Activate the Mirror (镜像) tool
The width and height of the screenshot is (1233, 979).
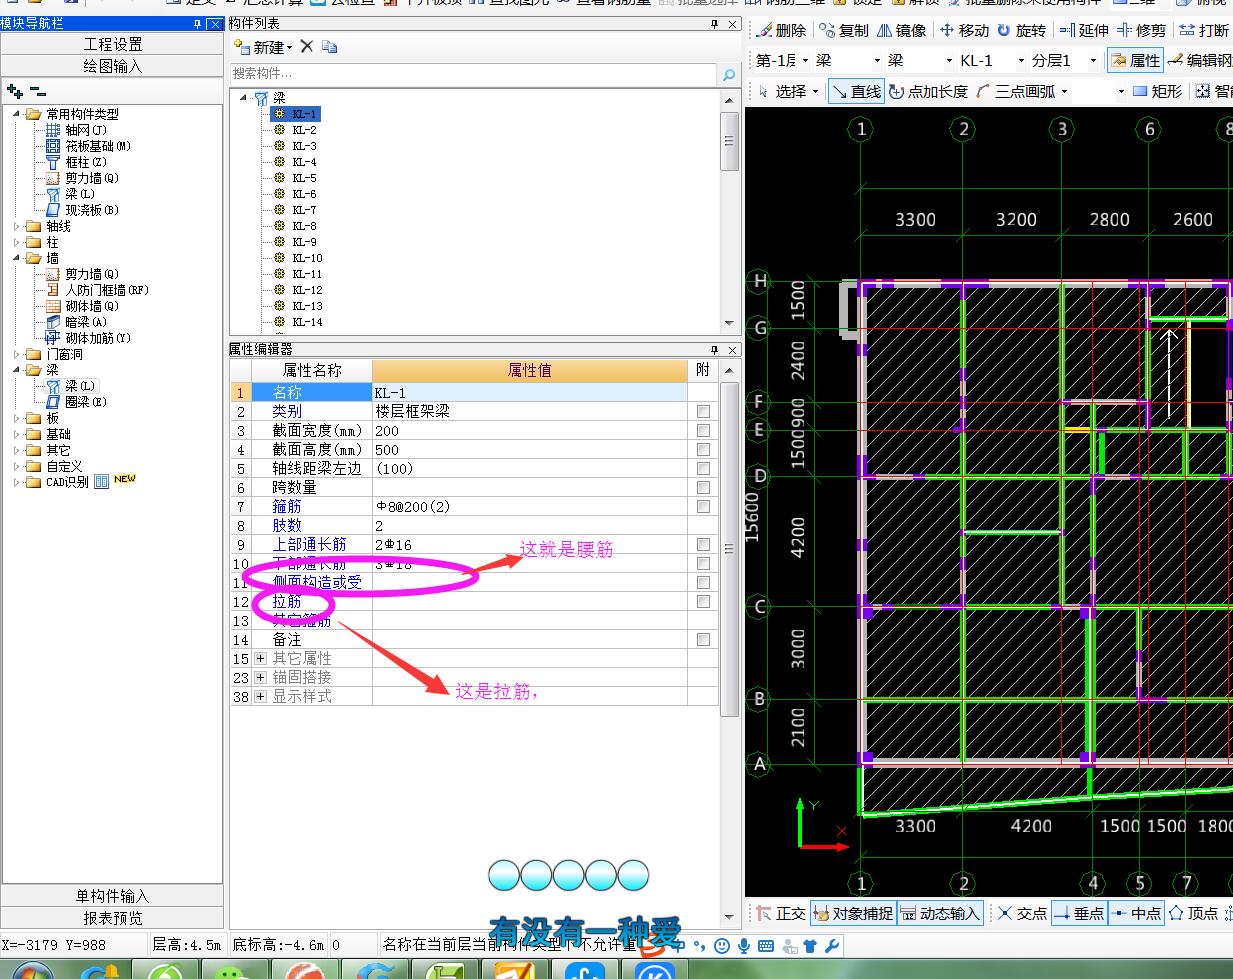[901, 31]
